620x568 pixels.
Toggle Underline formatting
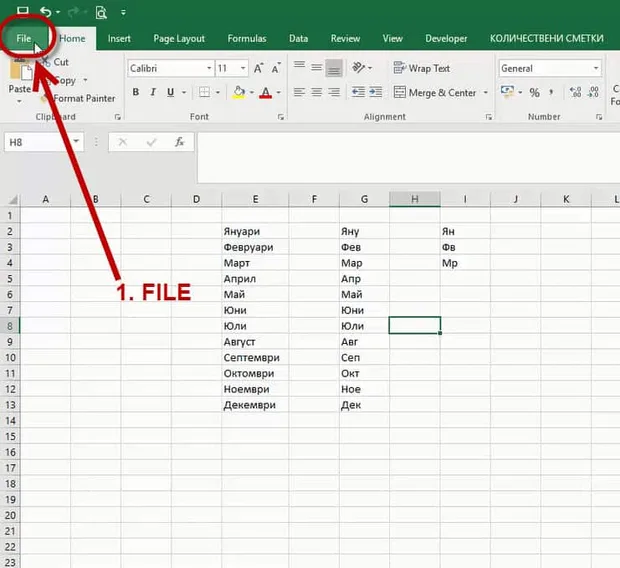click(170, 92)
